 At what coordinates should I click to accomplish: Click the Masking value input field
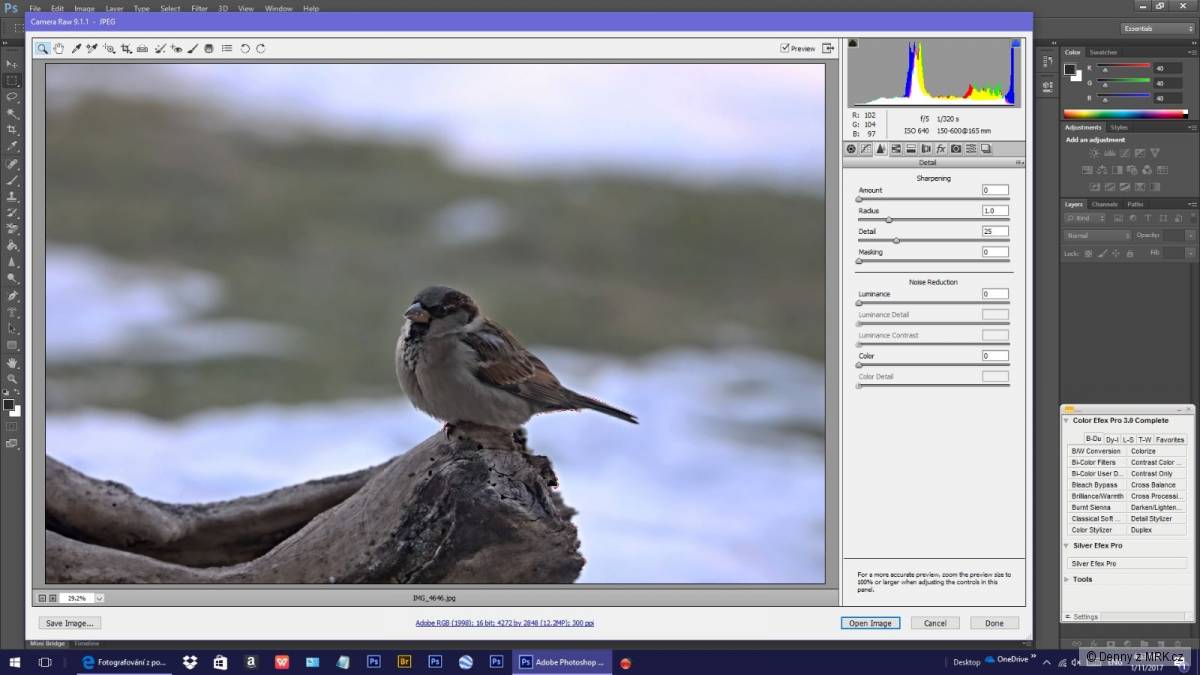pyautogui.click(x=995, y=252)
